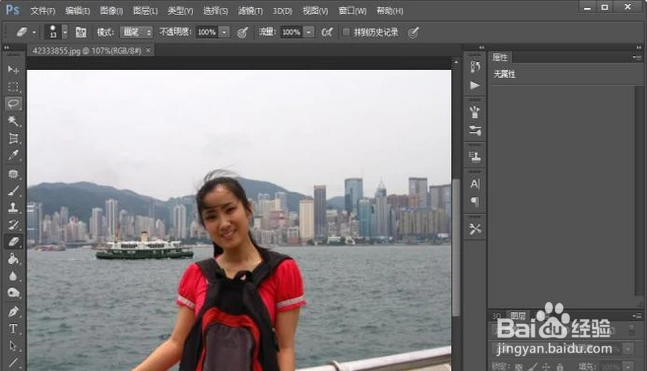647x371 pixels.
Task: Toggle lock transparent pixels in Layers panel
Action: point(519,366)
